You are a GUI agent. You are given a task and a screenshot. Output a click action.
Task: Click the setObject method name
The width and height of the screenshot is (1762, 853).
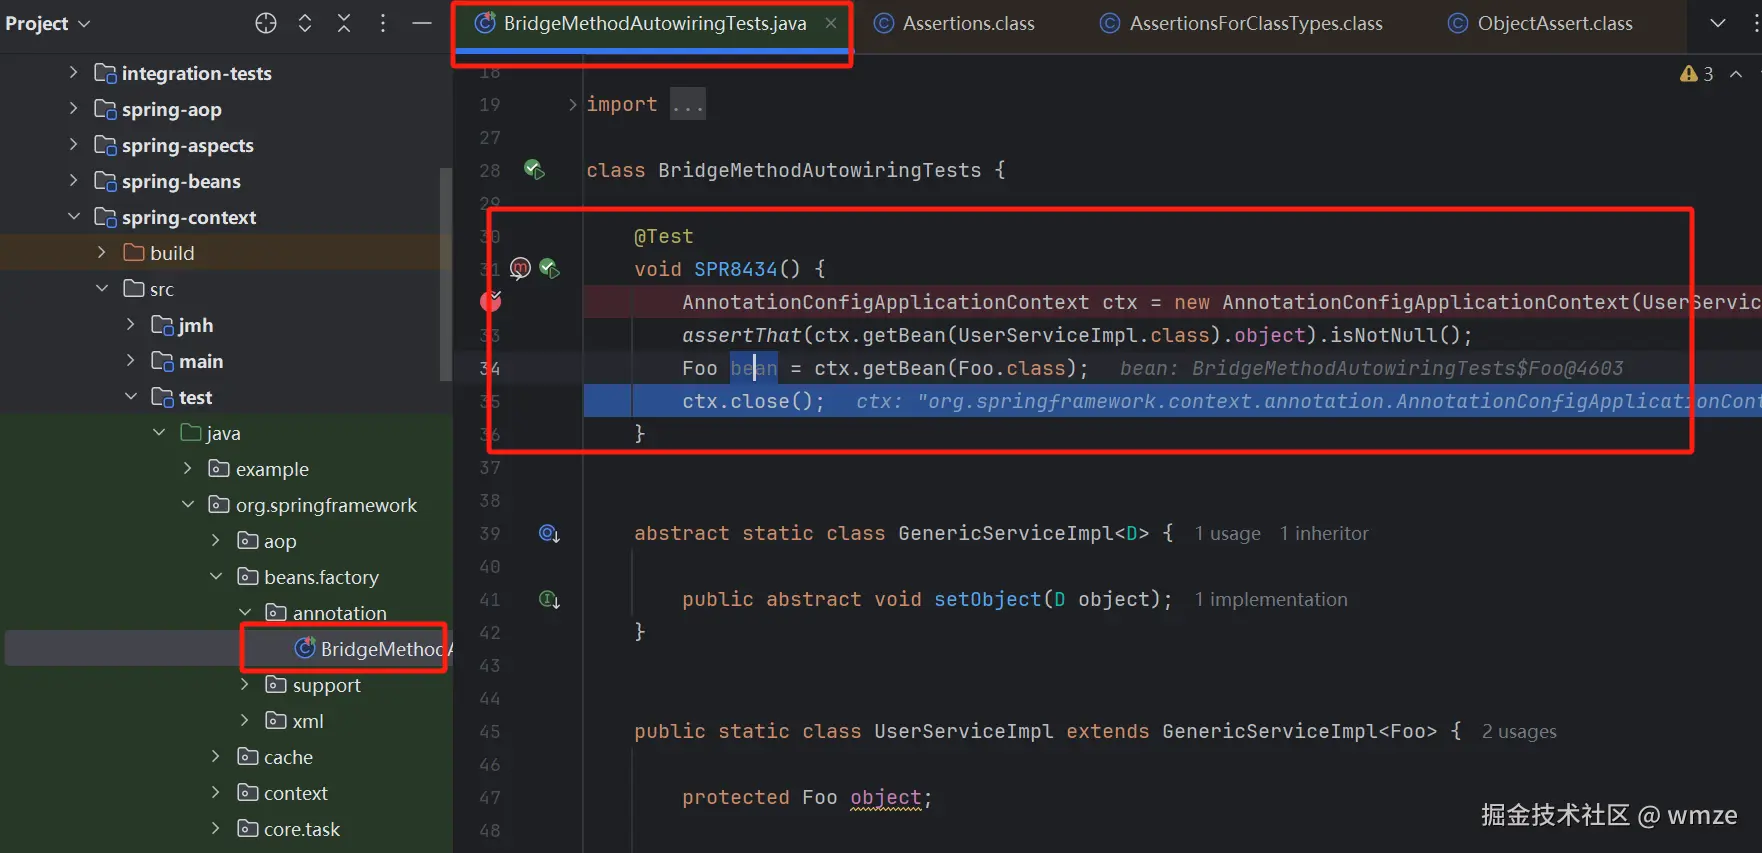(x=987, y=599)
